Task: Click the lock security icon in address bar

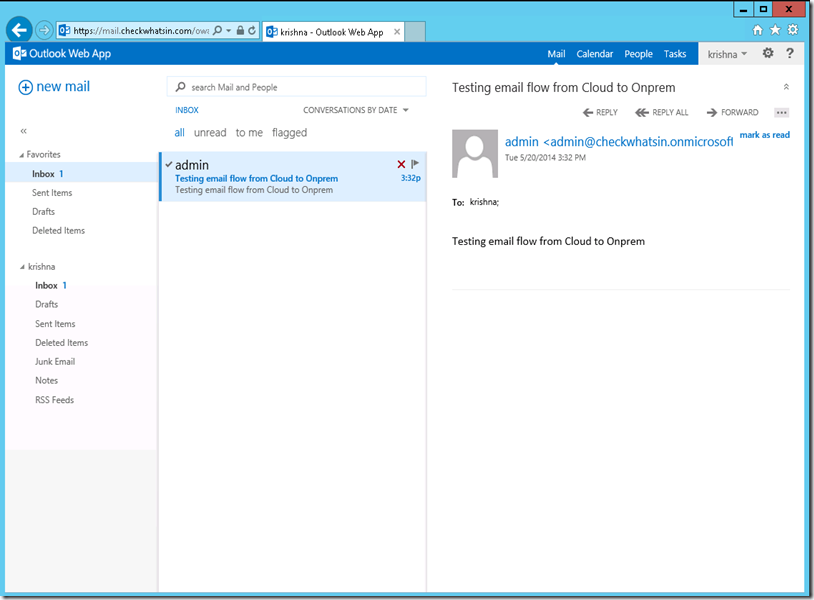Action: pos(240,31)
